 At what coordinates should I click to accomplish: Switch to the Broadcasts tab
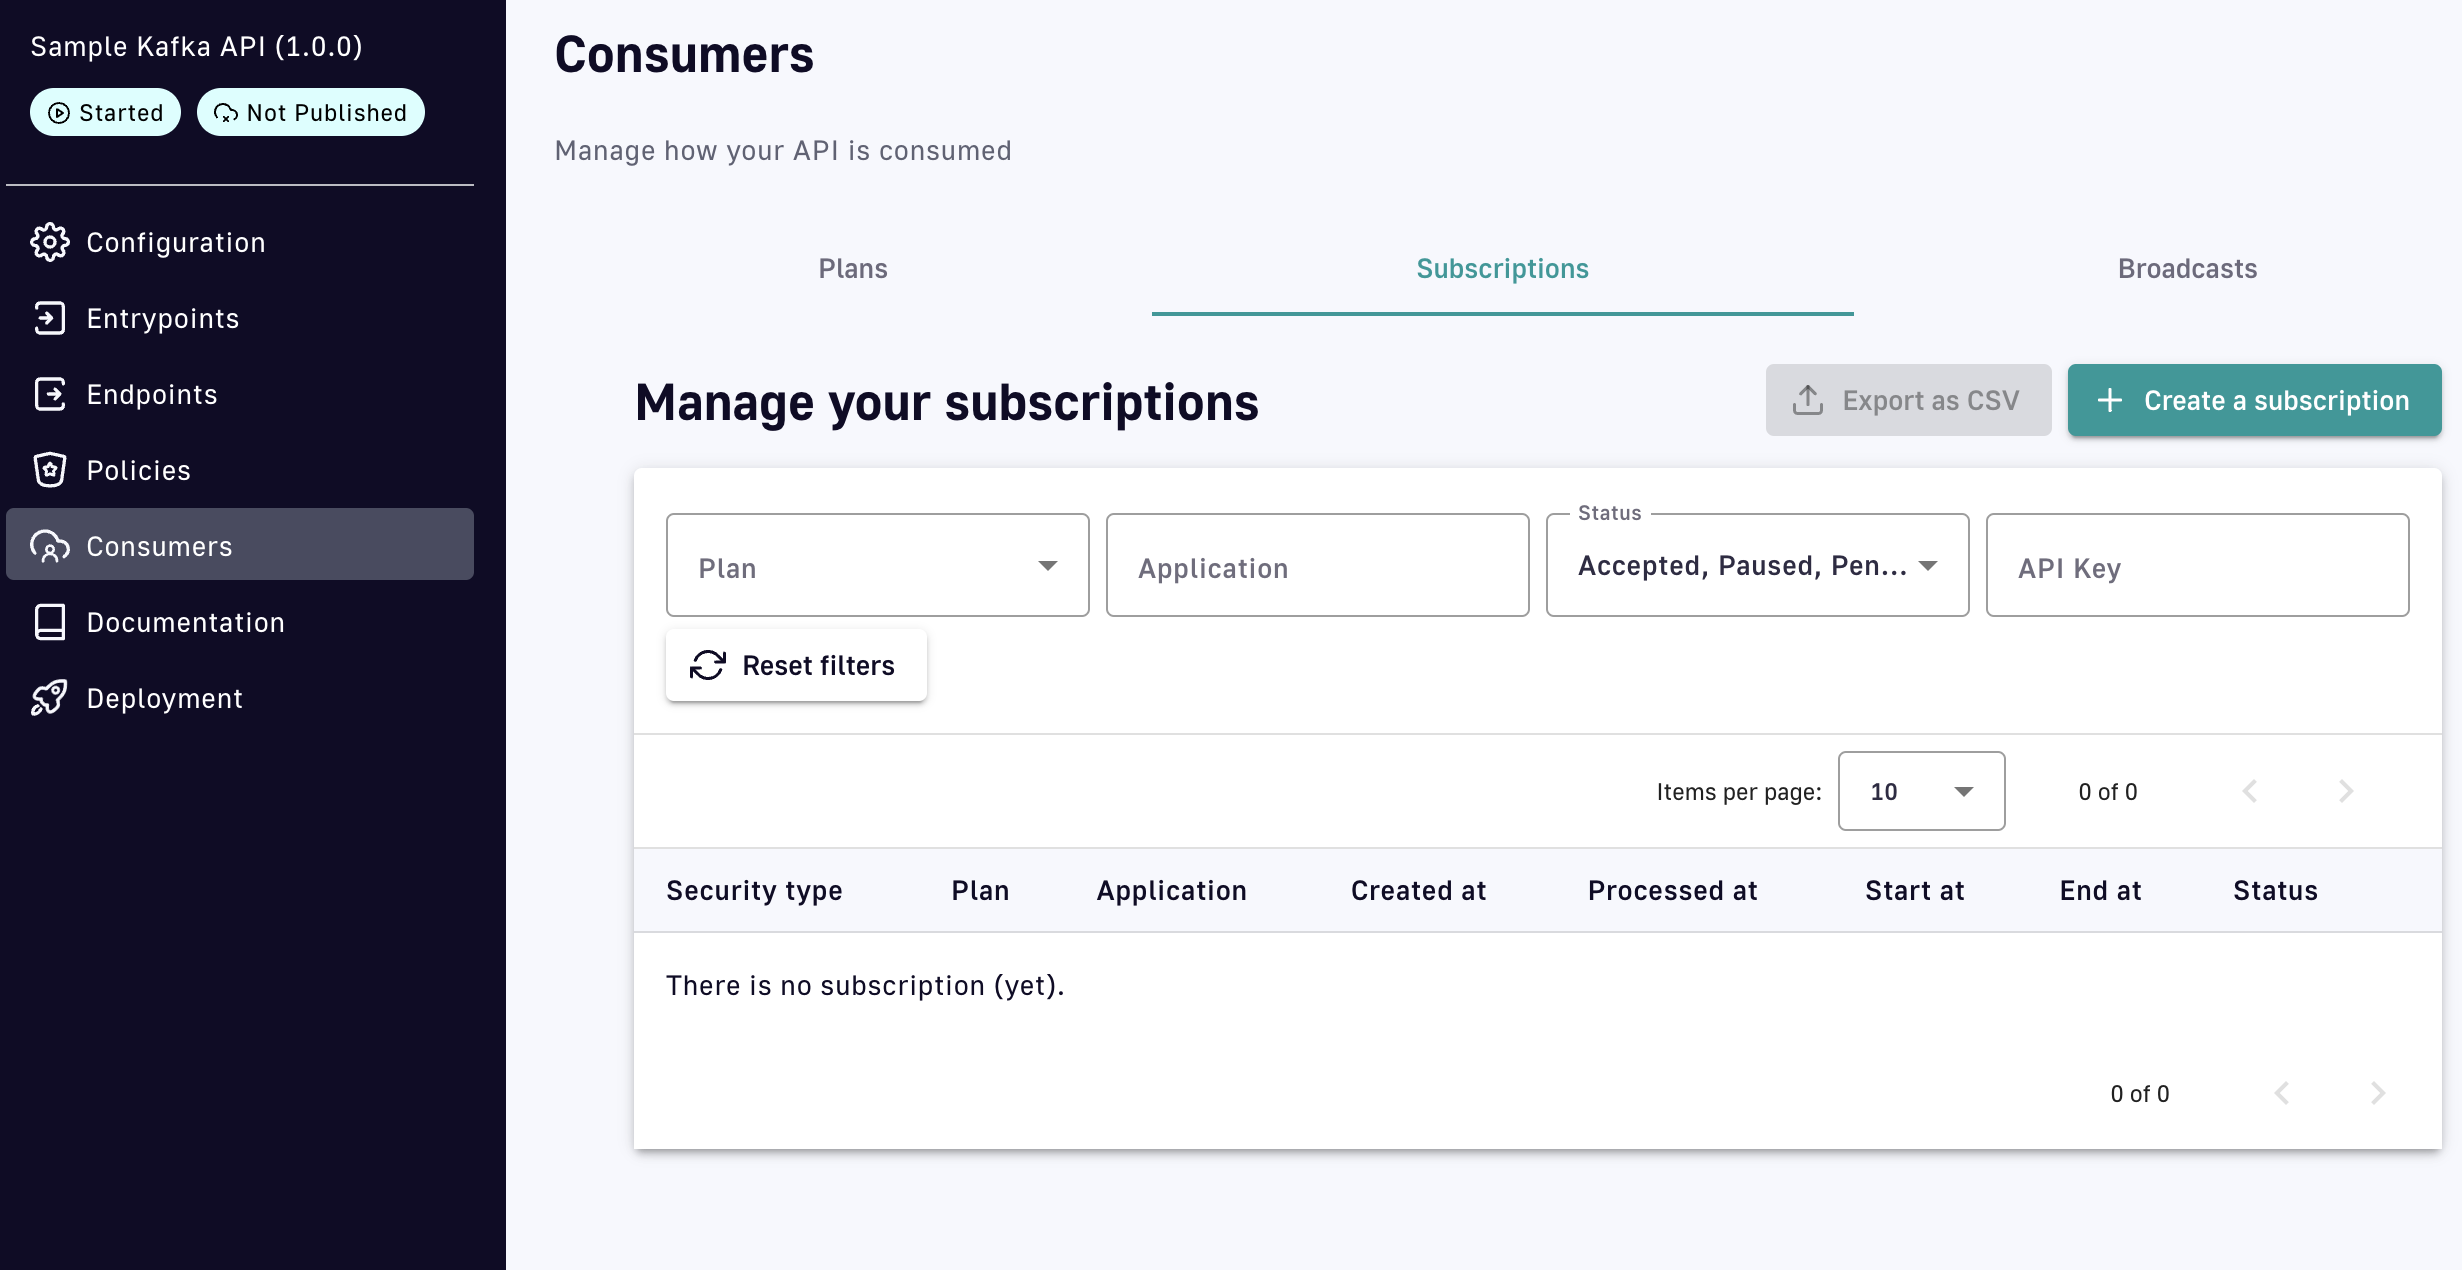coord(2187,269)
